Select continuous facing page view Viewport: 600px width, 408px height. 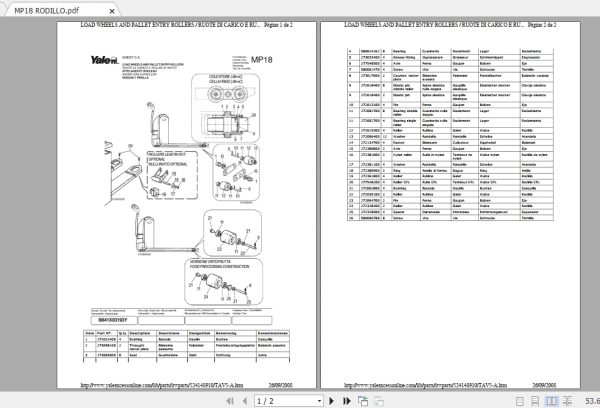567,401
